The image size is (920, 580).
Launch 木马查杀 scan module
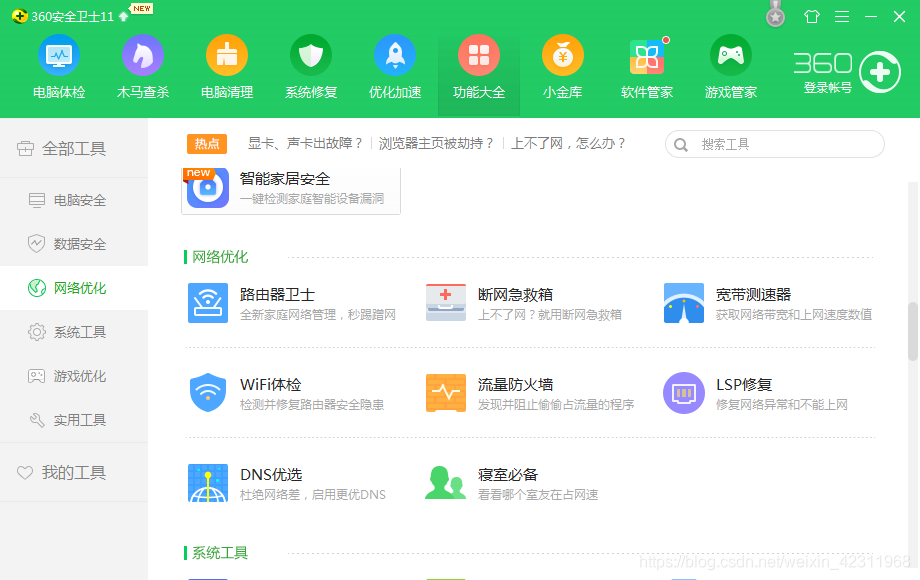pyautogui.click(x=143, y=67)
